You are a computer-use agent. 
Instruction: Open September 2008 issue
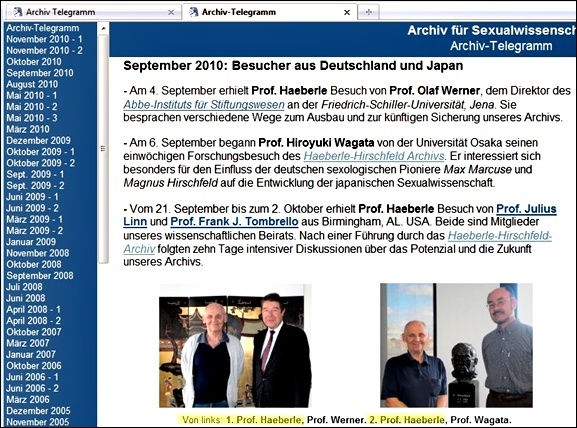(x=40, y=276)
